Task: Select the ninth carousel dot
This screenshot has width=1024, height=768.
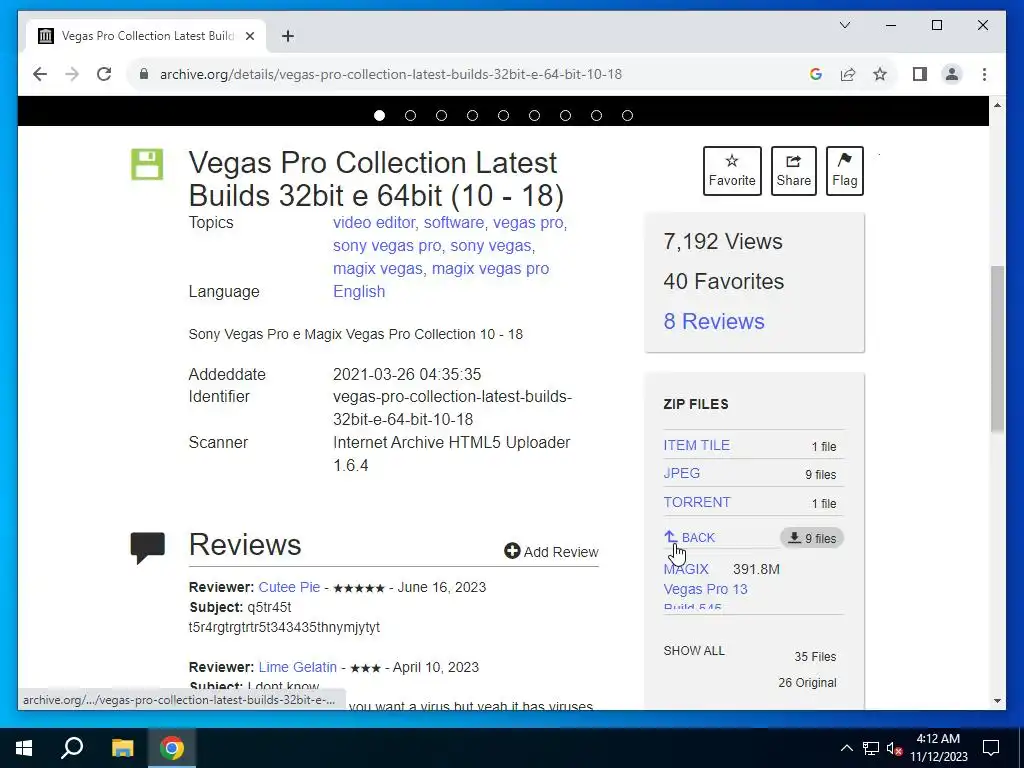Action: [x=628, y=116]
